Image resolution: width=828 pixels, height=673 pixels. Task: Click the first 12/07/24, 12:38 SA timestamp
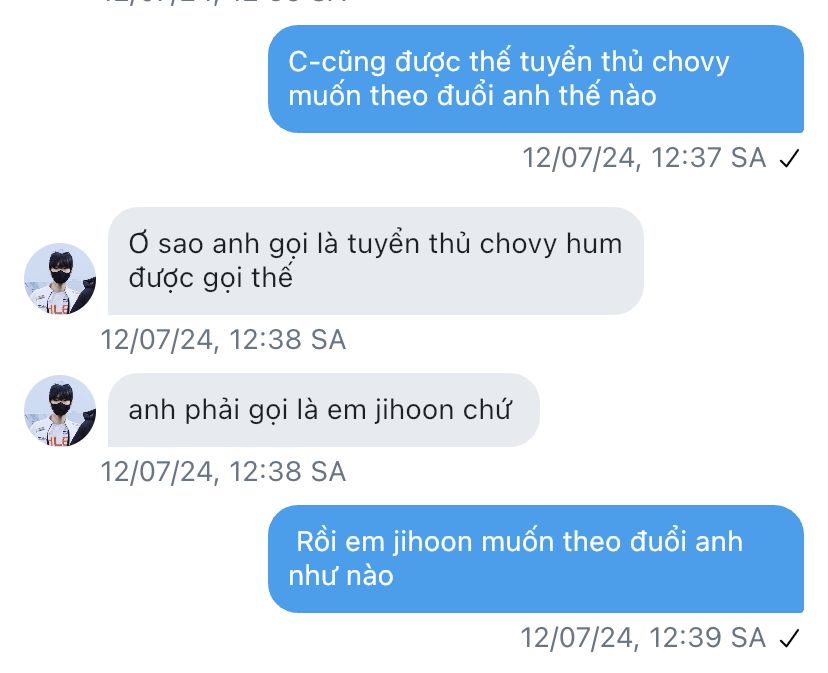tap(223, 340)
